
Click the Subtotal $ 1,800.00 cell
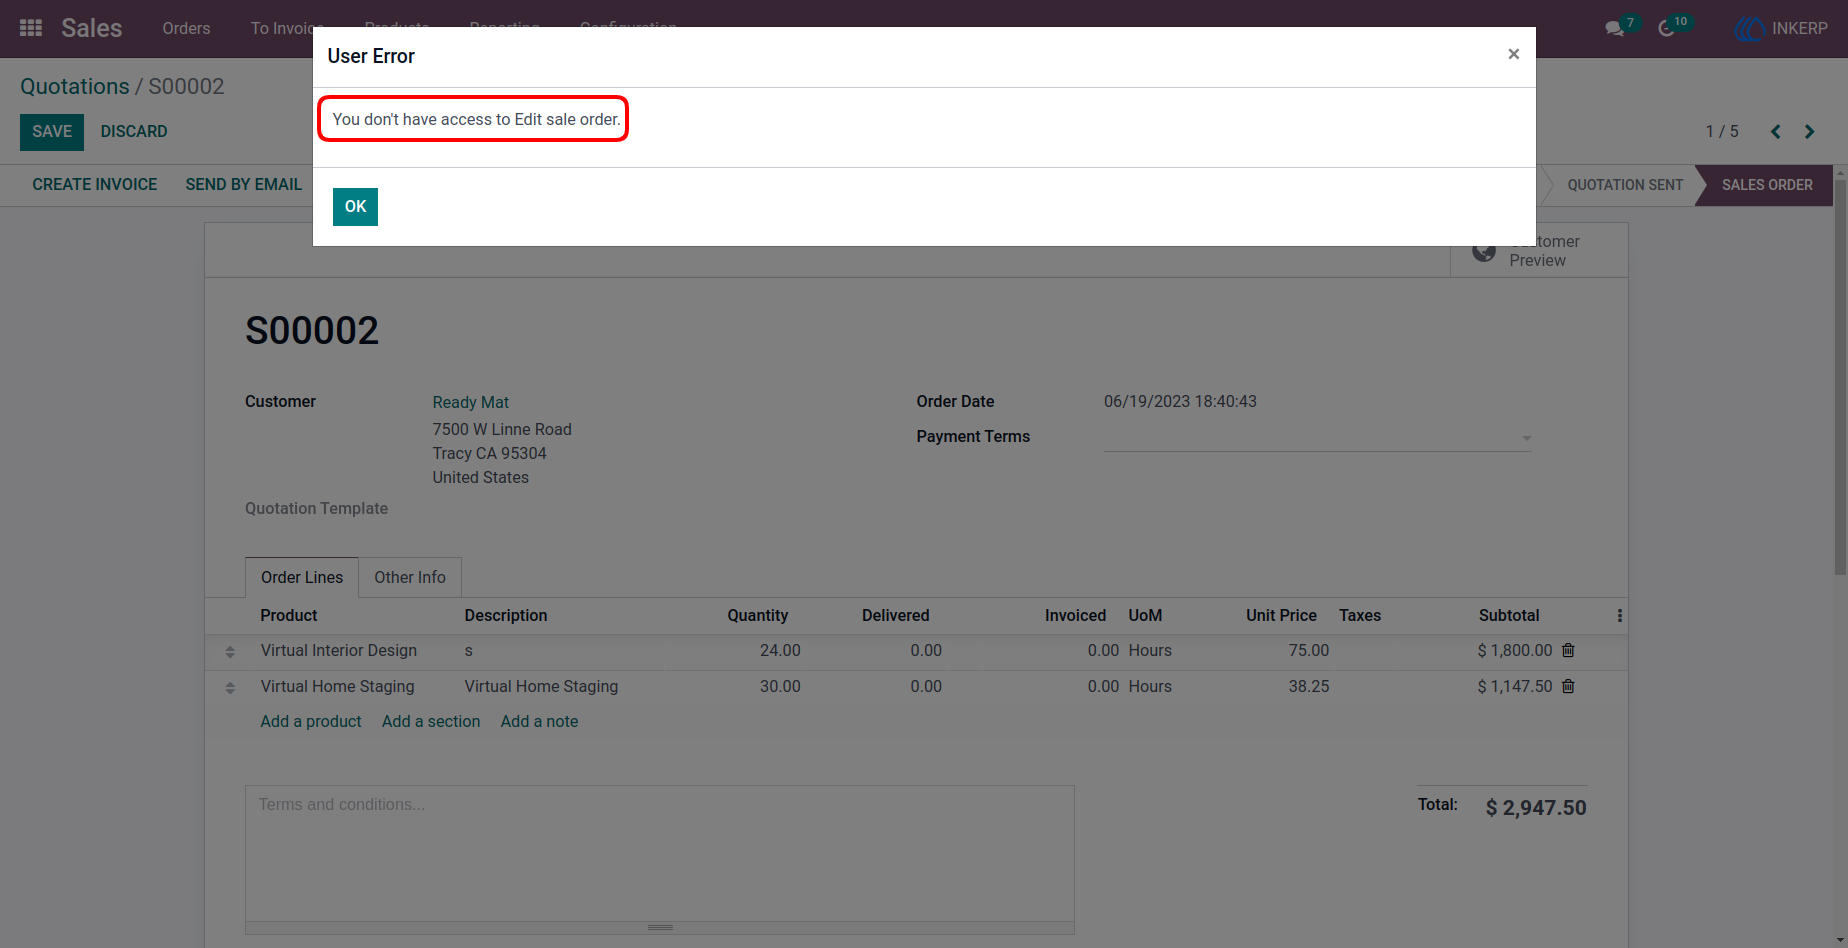1515,651
